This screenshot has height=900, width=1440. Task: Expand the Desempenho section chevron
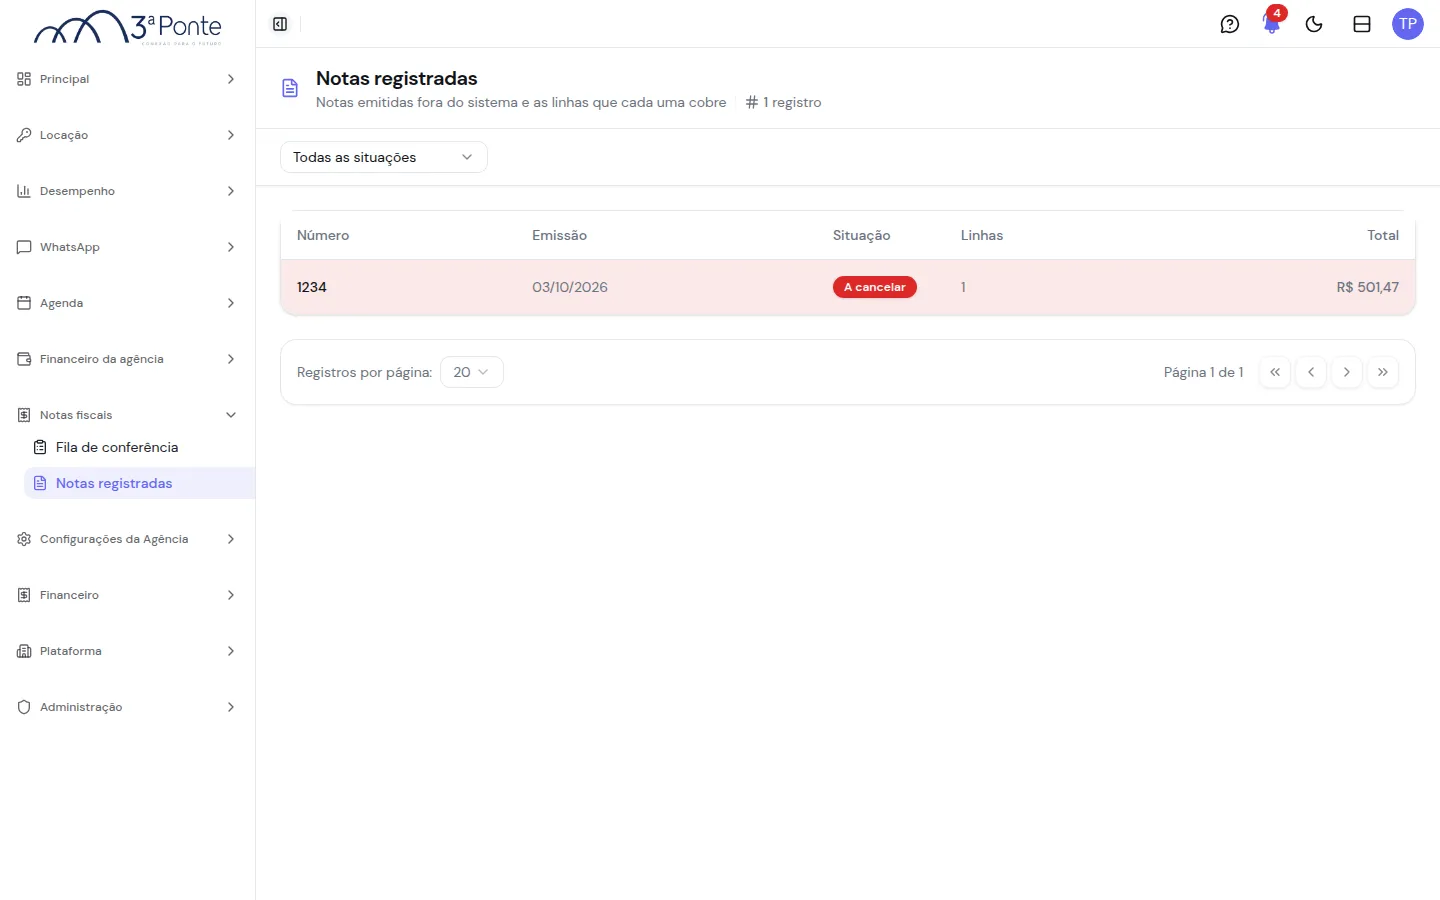[231, 191]
